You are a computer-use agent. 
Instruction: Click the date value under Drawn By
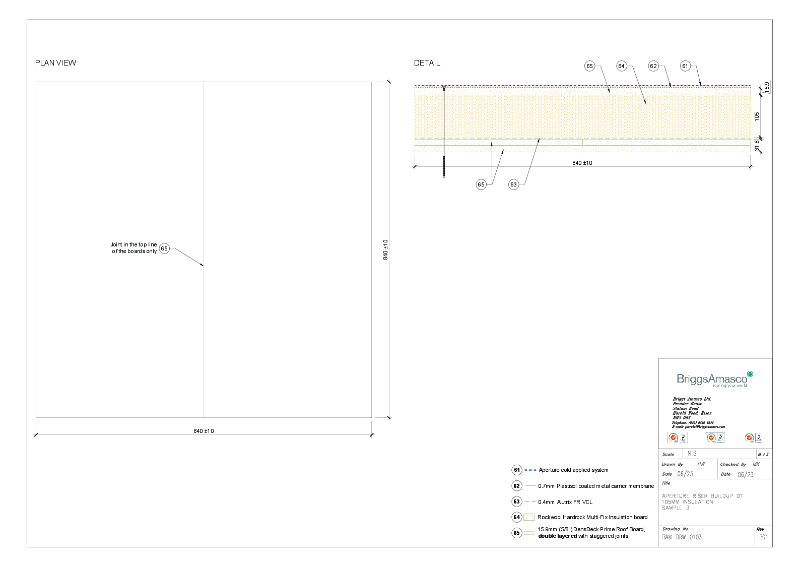point(685,474)
